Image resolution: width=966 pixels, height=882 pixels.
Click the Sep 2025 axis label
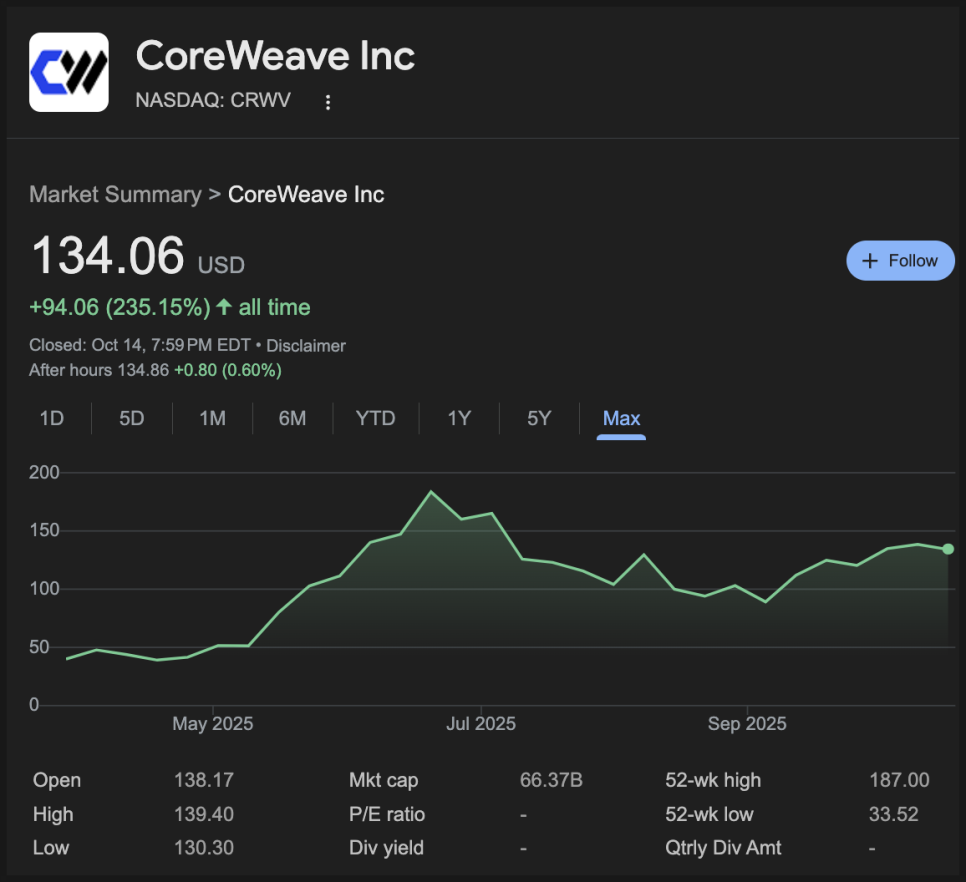[x=747, y=723]
